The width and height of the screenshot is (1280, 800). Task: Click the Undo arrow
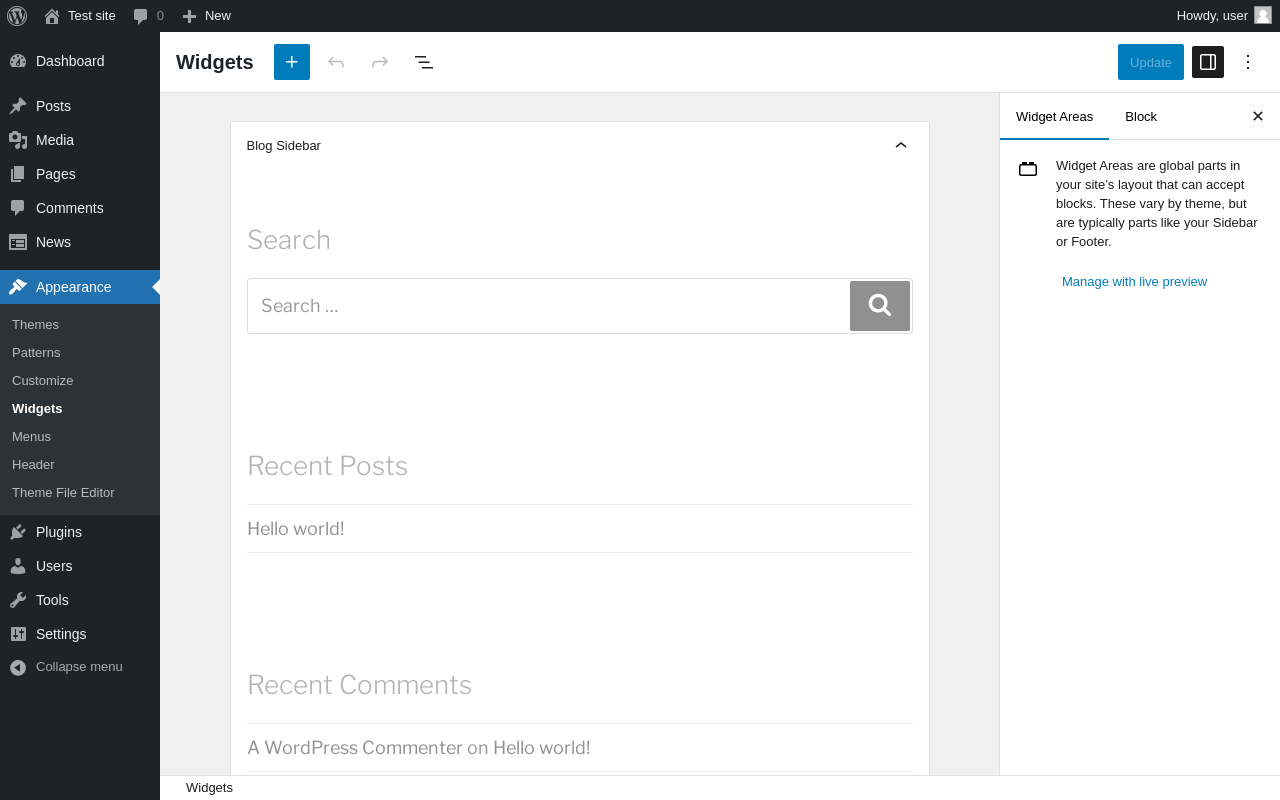pos(336,62)
